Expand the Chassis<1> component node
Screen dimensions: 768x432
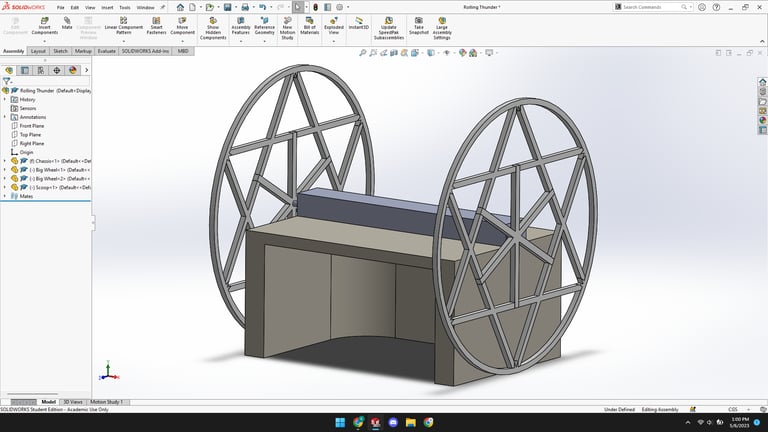[4, 161]
